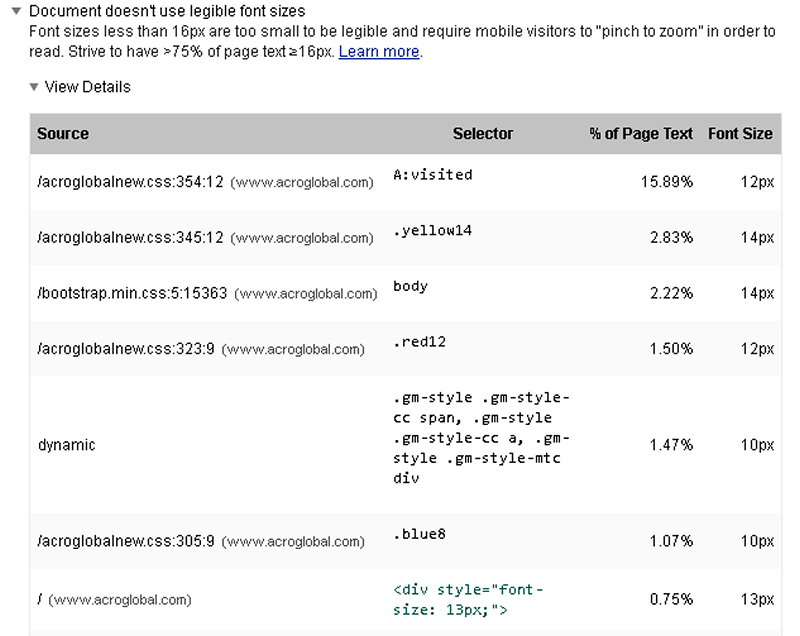Click the % of Page Text header
This screenshot has height=636, width=800.
641,134
